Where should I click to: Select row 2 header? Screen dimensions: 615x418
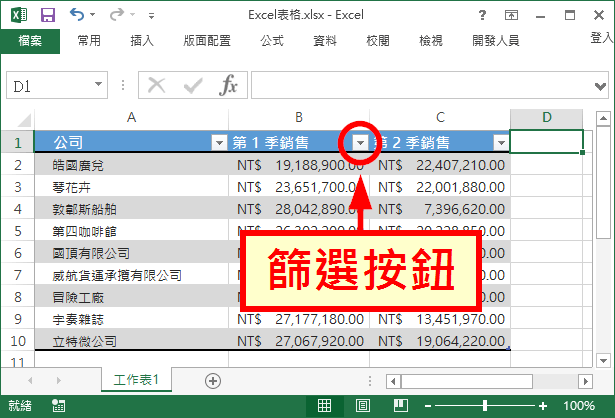point(18,165)
